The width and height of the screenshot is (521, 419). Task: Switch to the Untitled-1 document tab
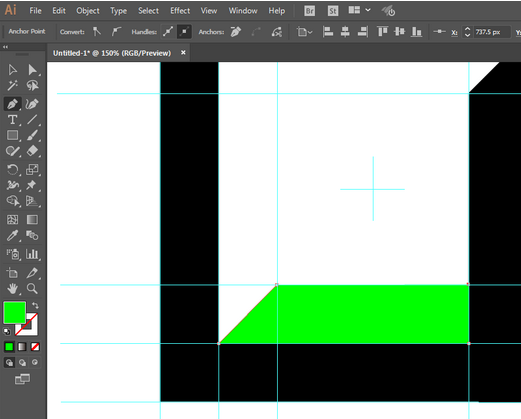112,53
